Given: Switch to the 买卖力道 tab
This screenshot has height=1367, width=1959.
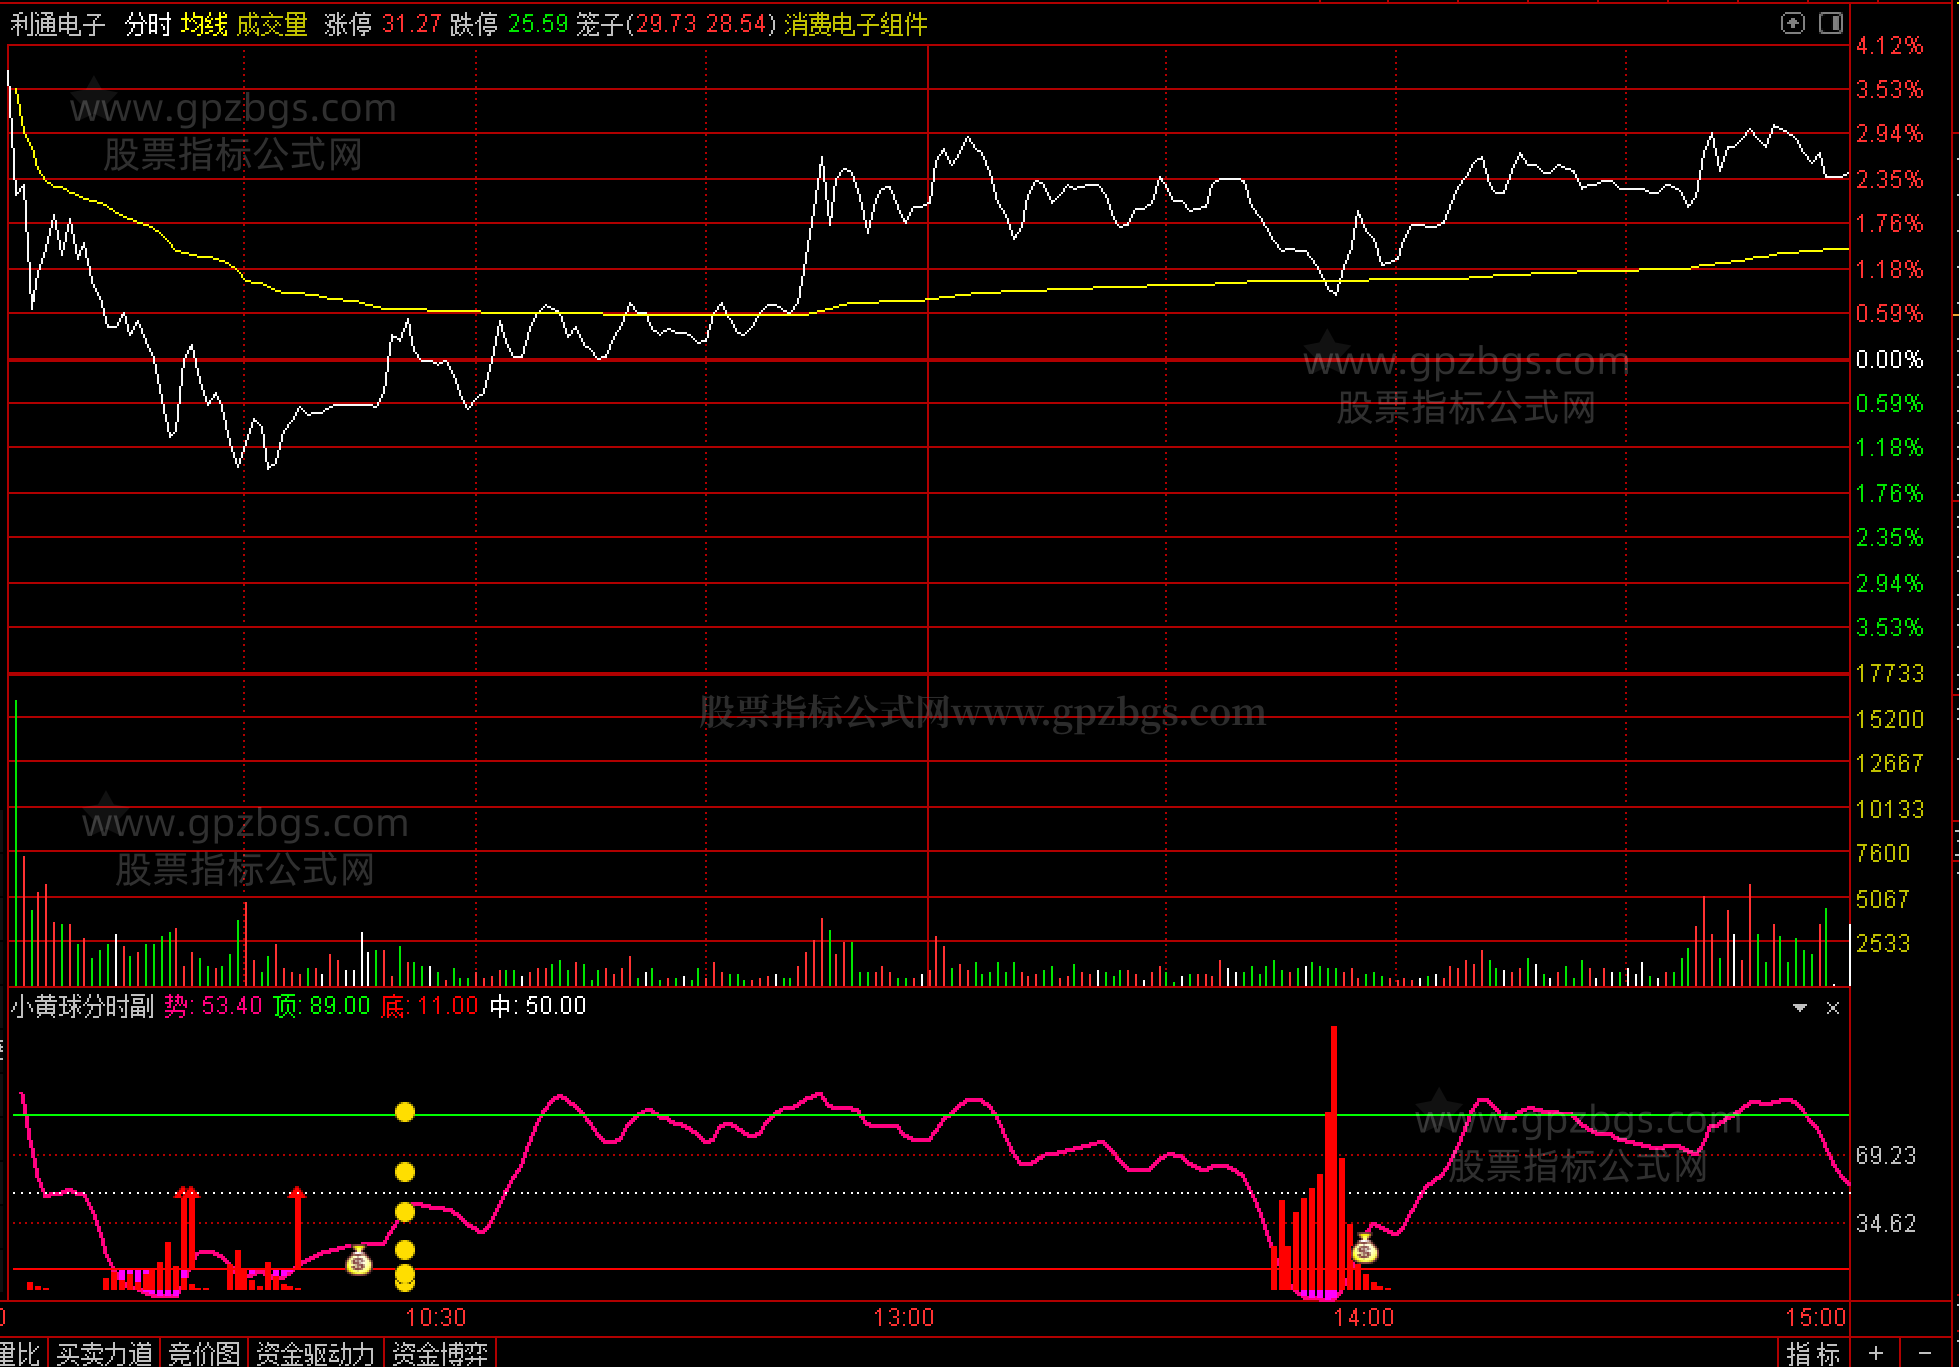Looking at the screenshot, I should click(105, 1354).
